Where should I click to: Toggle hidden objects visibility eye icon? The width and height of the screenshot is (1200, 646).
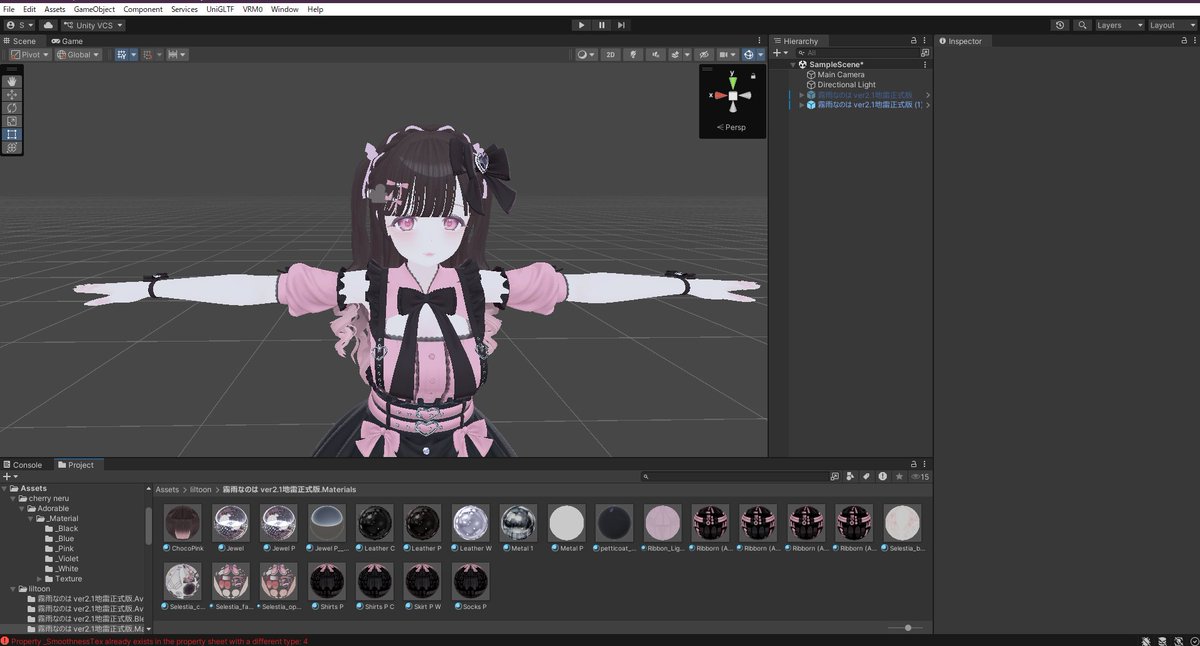[703, 55]
